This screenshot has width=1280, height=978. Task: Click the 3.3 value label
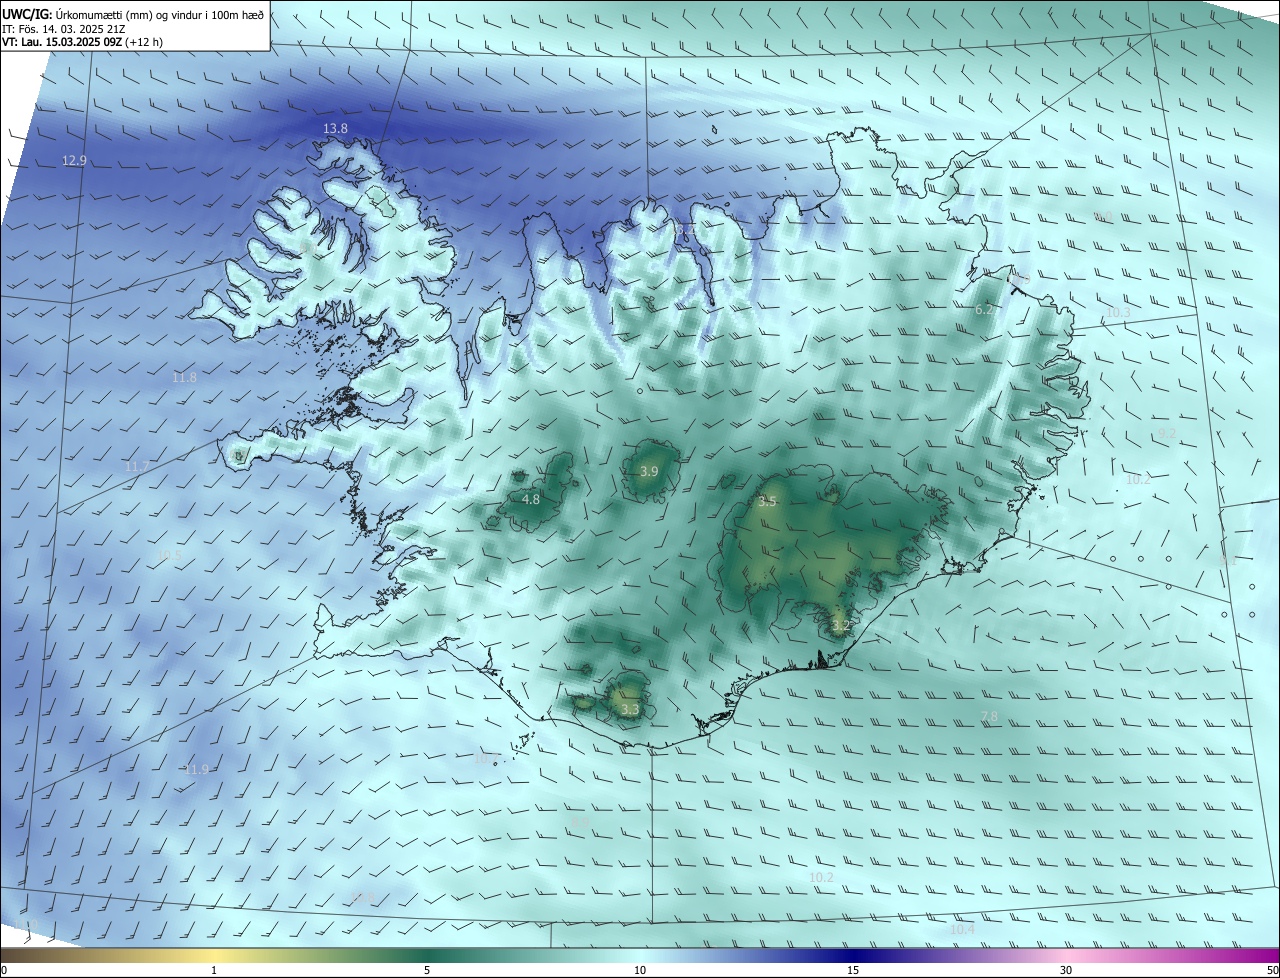[629, 710]
